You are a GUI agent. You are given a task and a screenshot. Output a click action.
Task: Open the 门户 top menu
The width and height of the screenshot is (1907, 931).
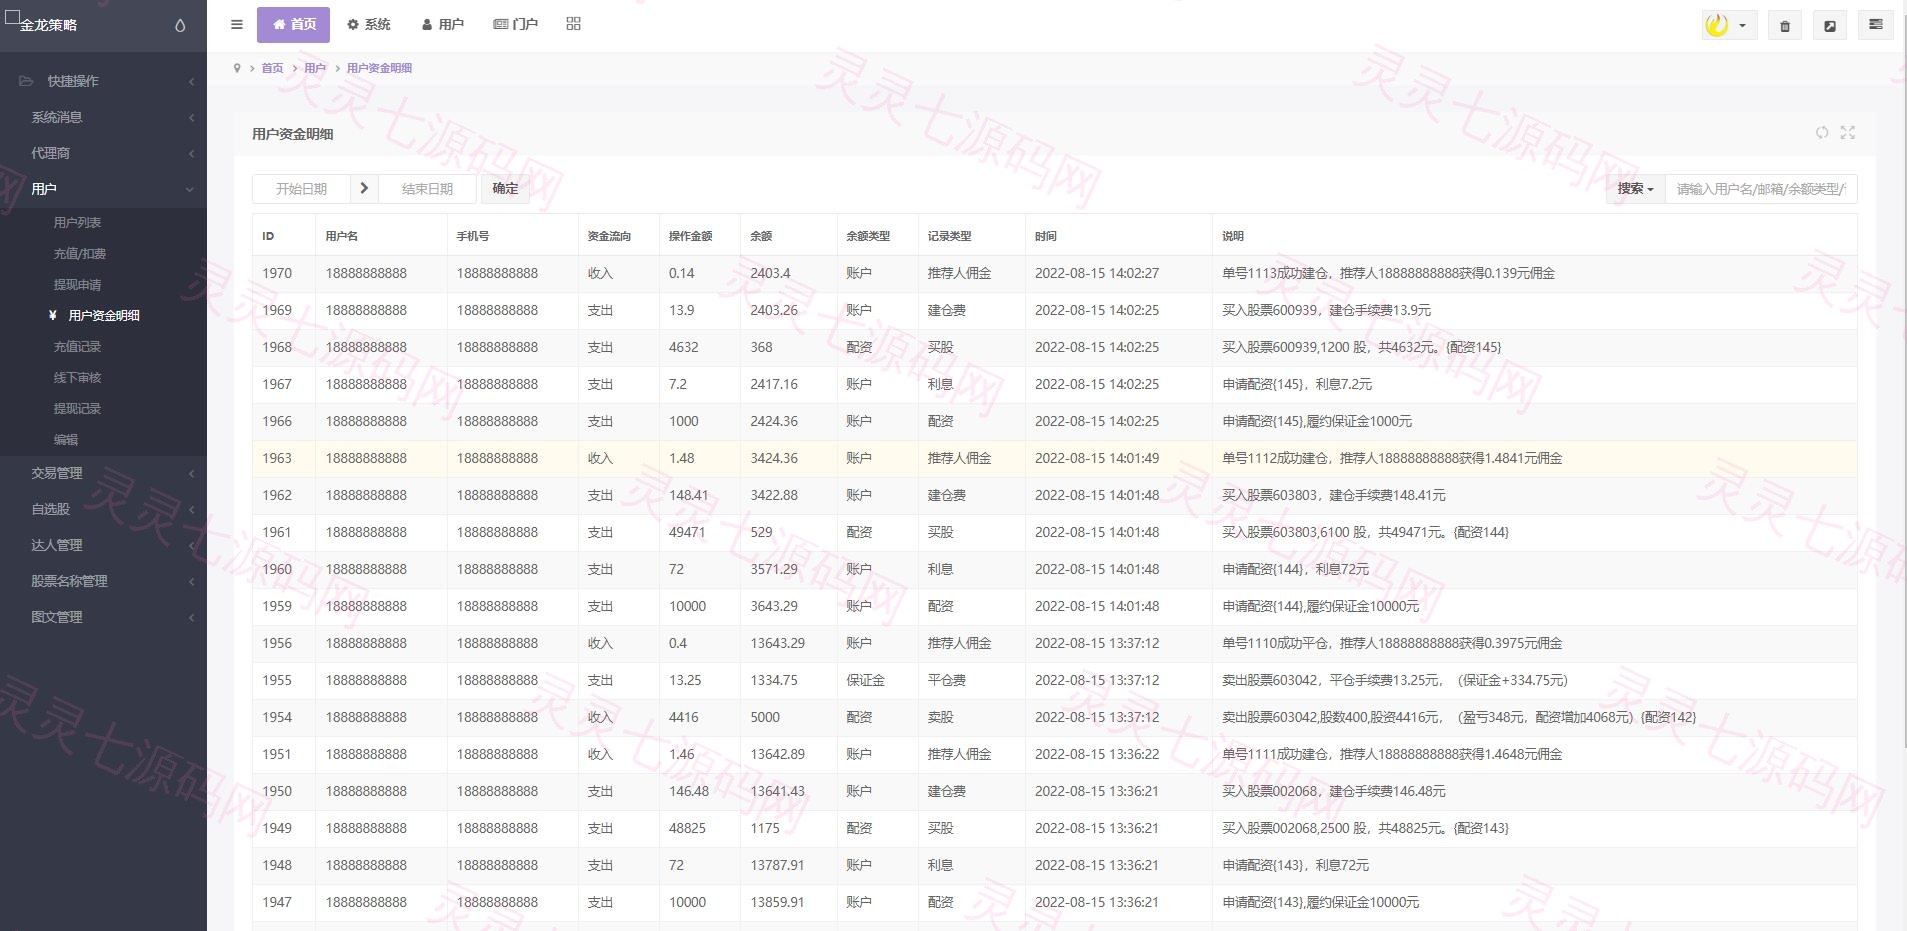(515, 25)
